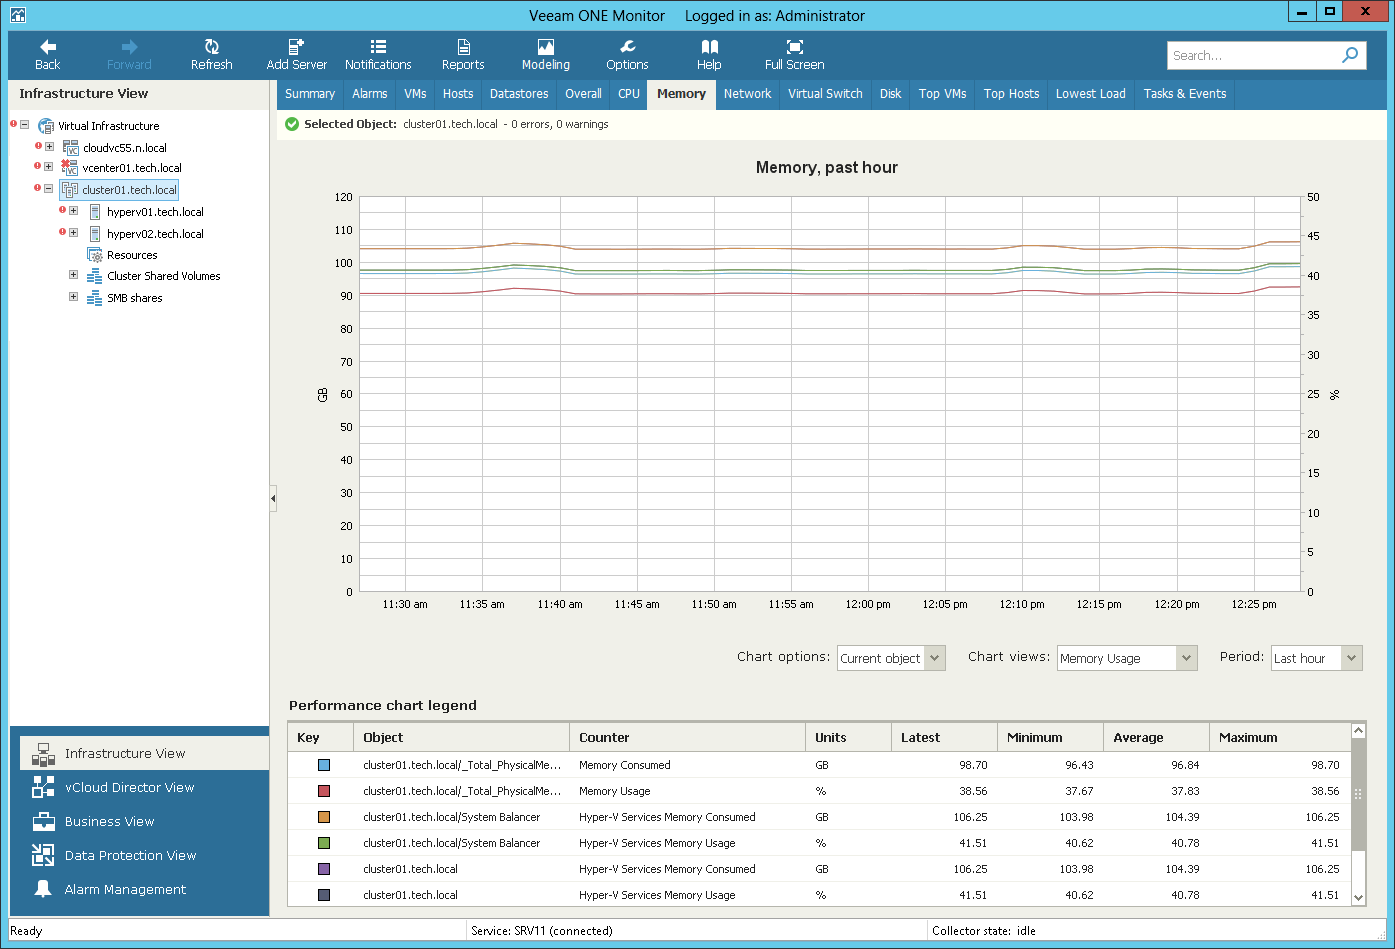The image size is (1395, 949).
Task: Switch to the Summary tab
Action: tap(310, 94)
